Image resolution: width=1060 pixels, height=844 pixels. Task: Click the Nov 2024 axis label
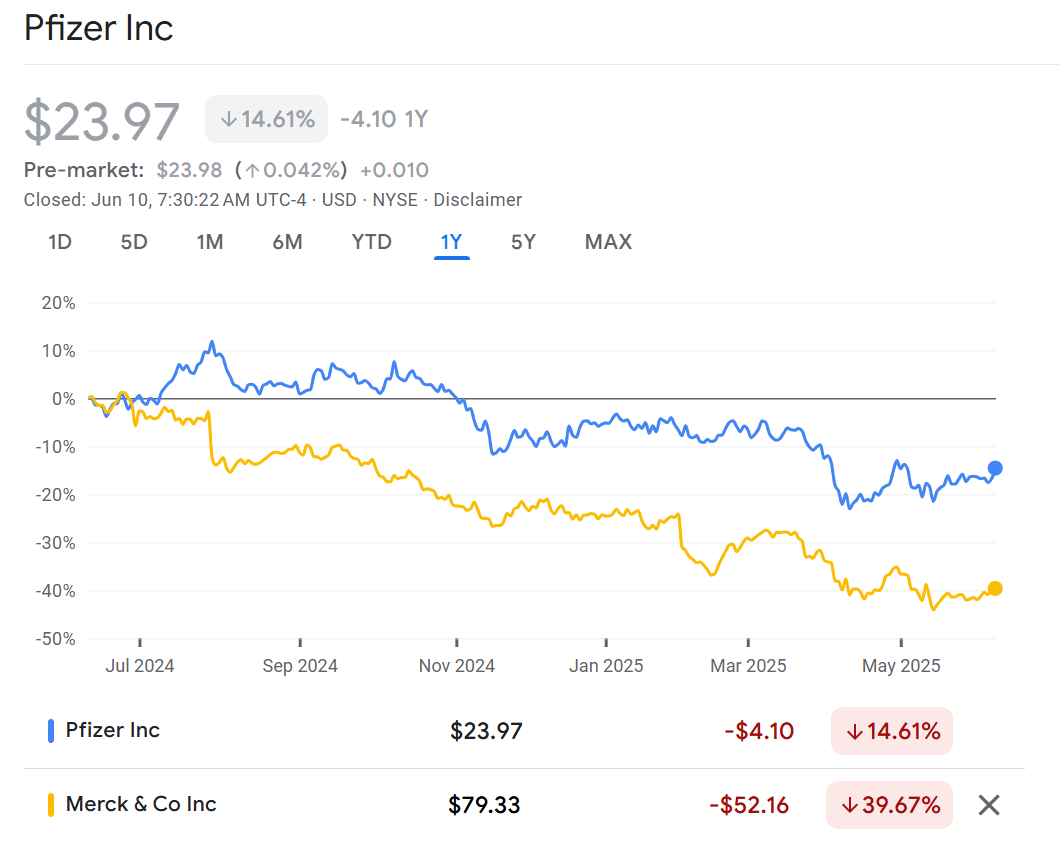(x=456, y=666)
